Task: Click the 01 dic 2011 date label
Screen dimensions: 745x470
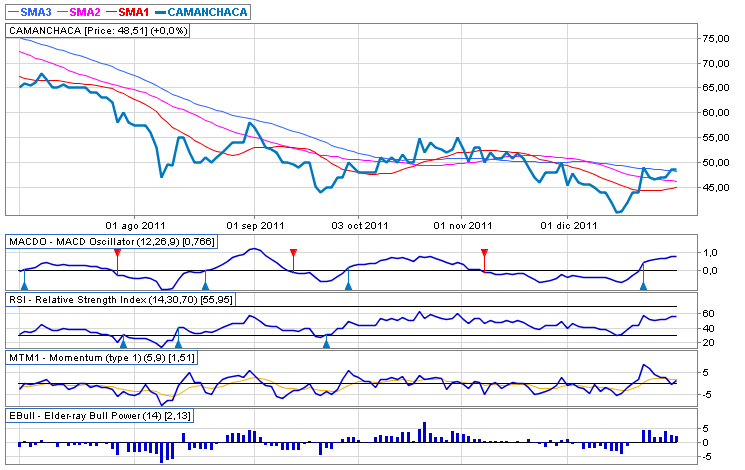Action: pos(569,225)
